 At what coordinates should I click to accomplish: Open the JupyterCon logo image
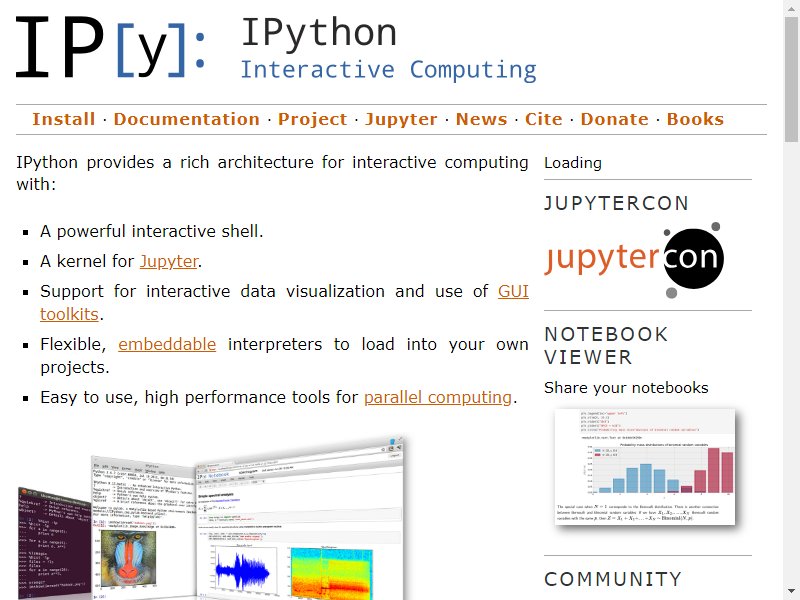[635, 260]
